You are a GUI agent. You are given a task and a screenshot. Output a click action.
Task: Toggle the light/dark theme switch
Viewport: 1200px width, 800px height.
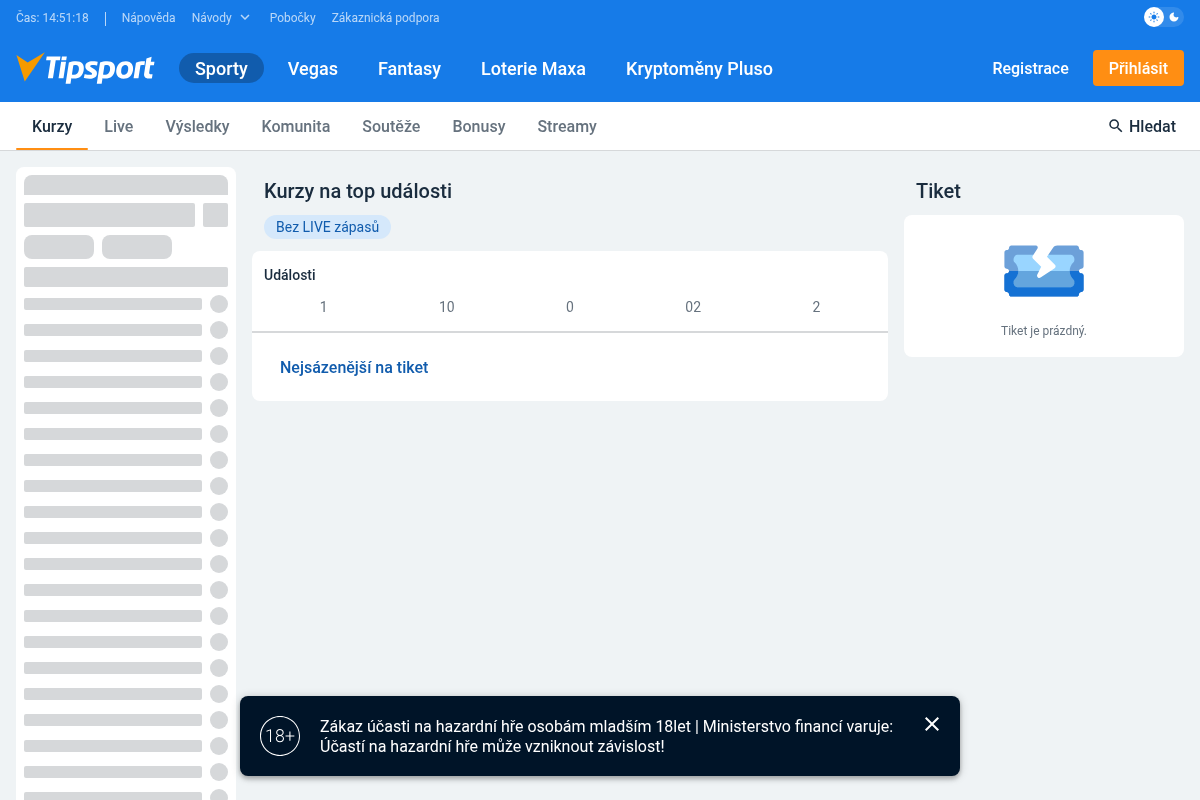pyautogui.click(x=1164, y=17)
